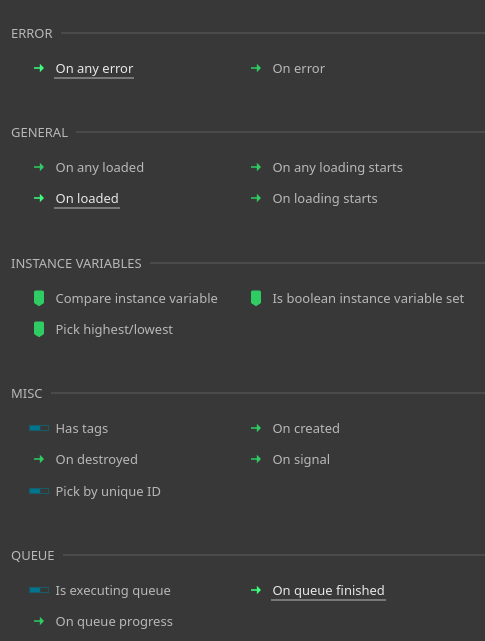Click the MISC category header

(27, 394)
